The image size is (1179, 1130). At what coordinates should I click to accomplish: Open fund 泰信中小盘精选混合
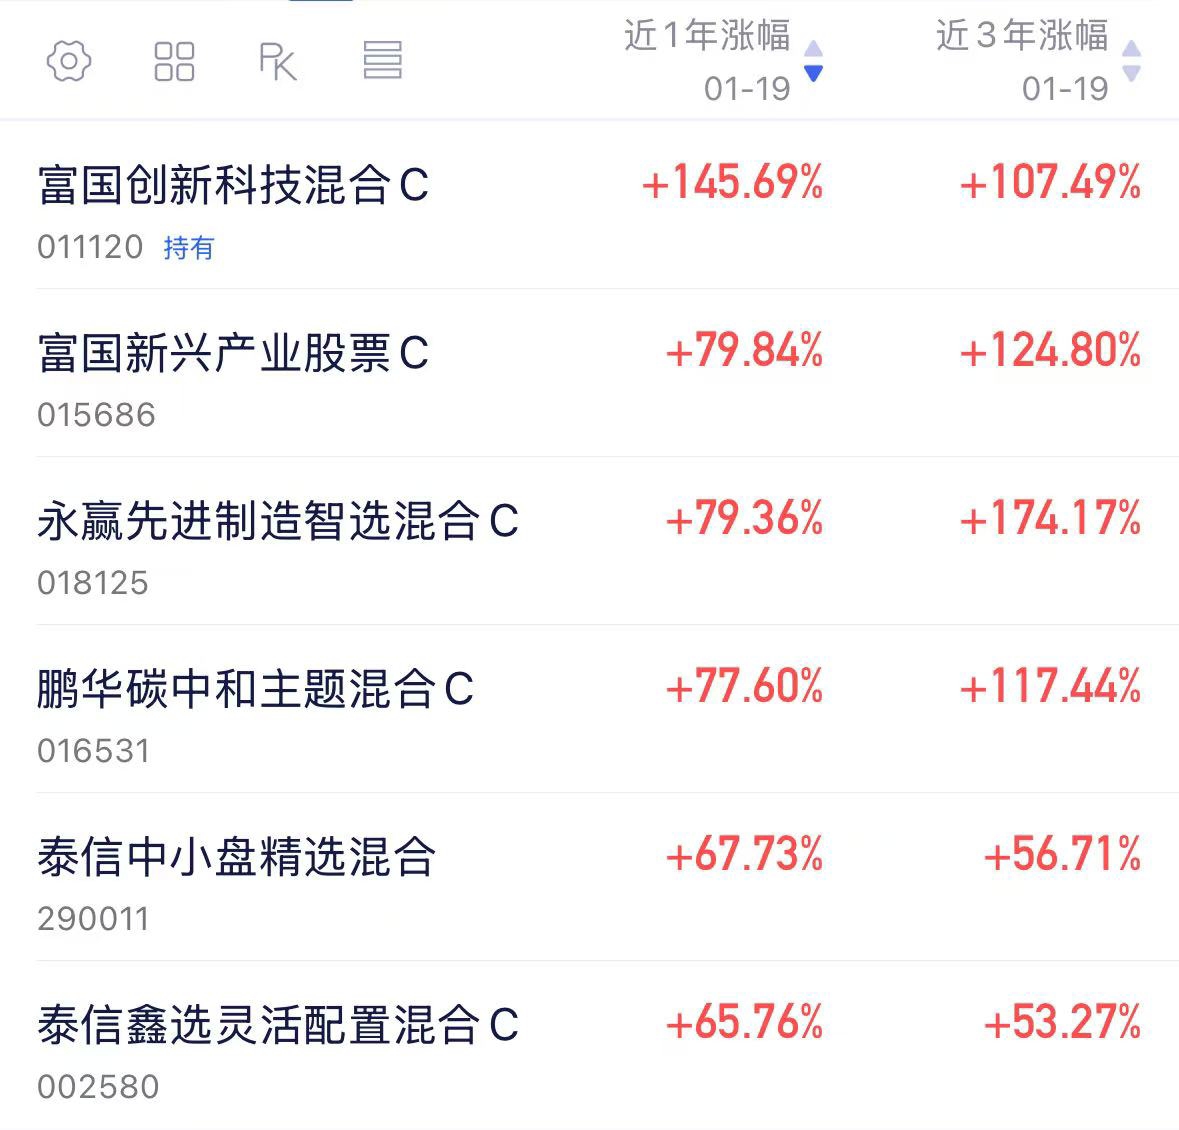point(236,857)
